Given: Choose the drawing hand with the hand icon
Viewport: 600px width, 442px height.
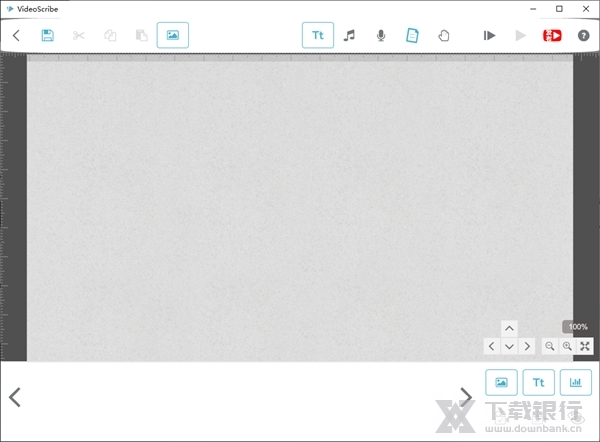Looking at the screenshot, I should click(x=443, y=36).
